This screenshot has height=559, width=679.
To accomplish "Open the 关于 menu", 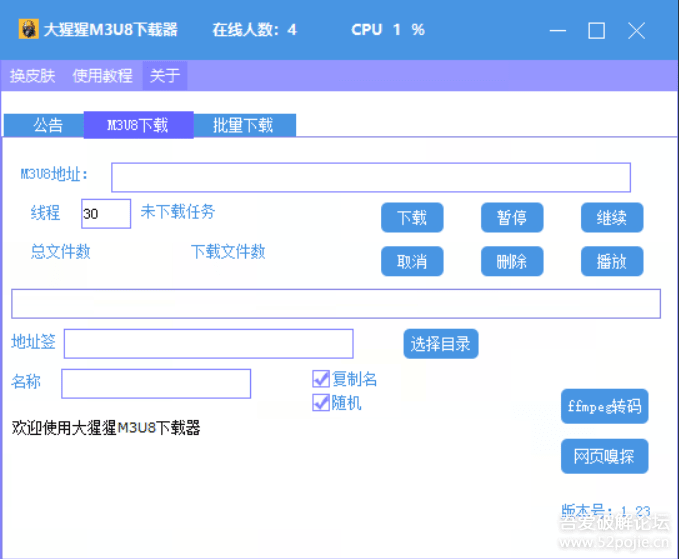I will coord(165,75).
